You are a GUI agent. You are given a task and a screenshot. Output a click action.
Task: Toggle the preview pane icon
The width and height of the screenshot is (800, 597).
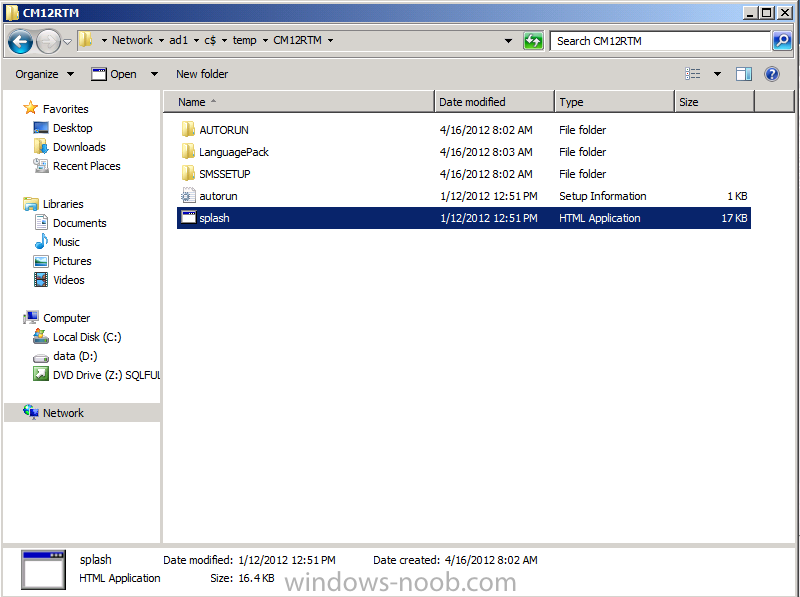point(744,74)
